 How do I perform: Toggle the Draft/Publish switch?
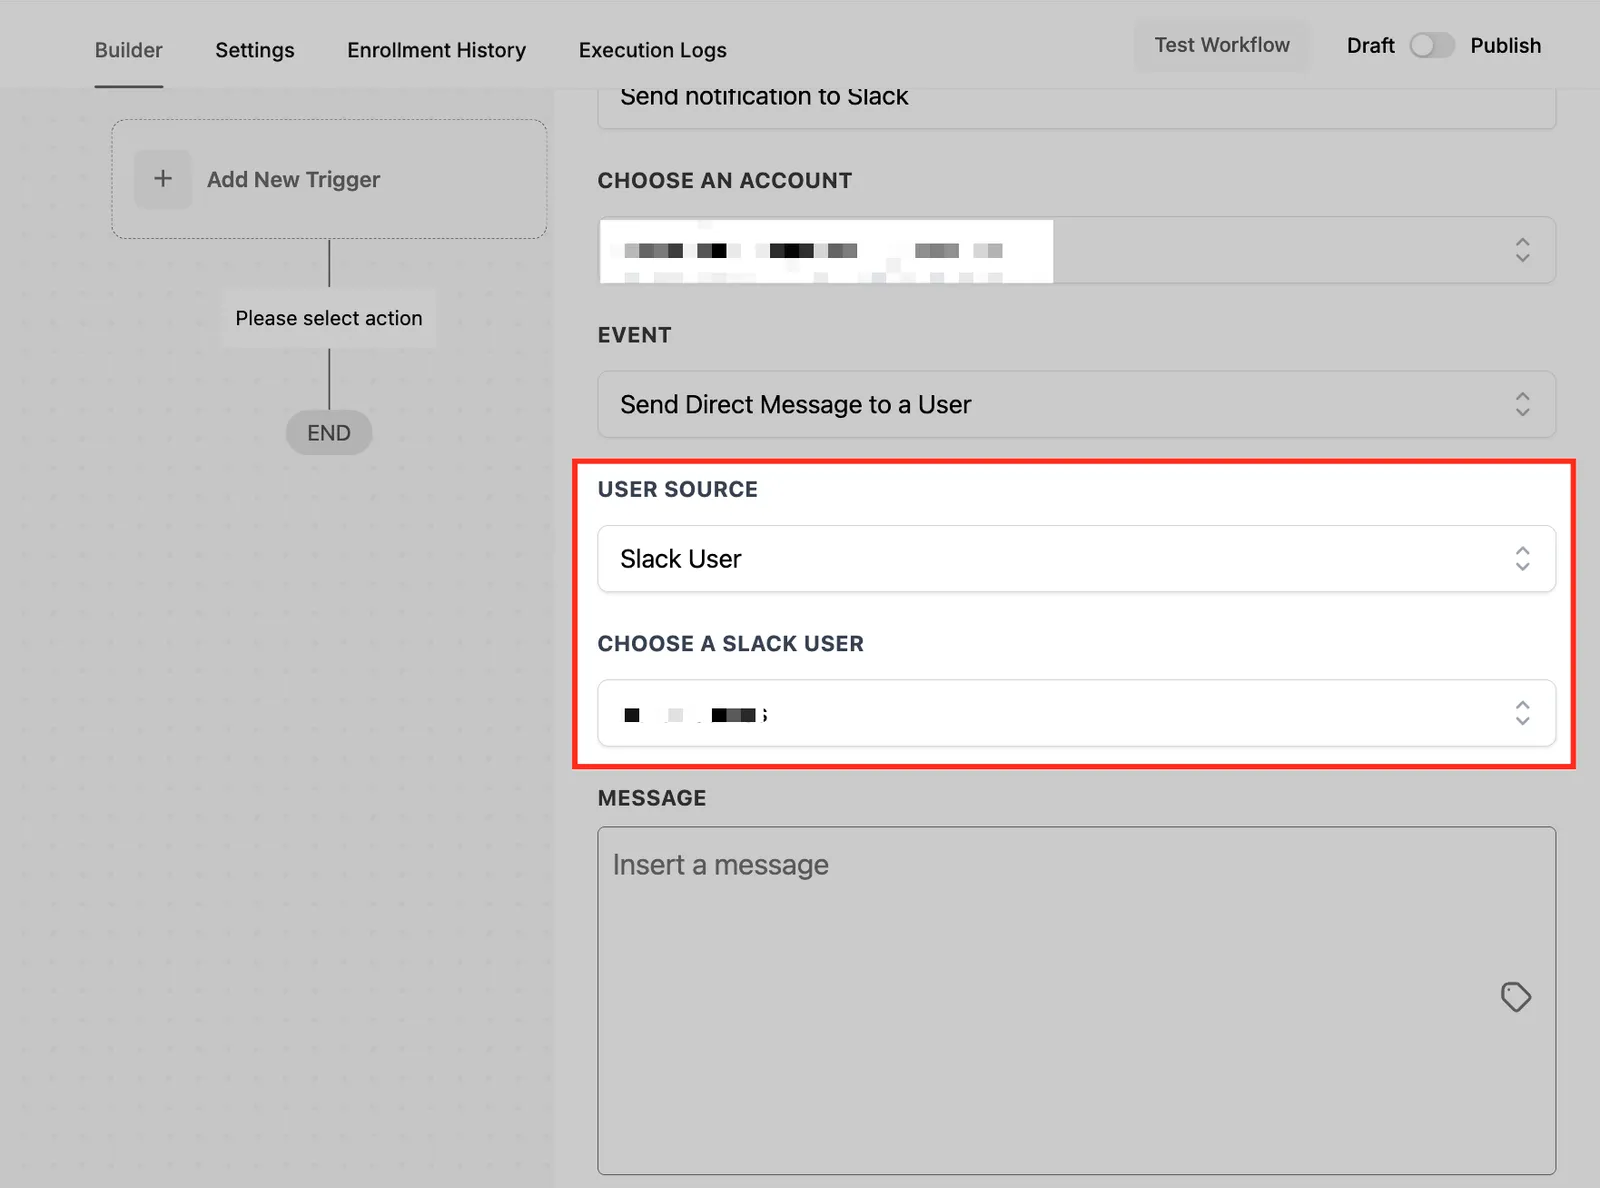[1432, 45]
